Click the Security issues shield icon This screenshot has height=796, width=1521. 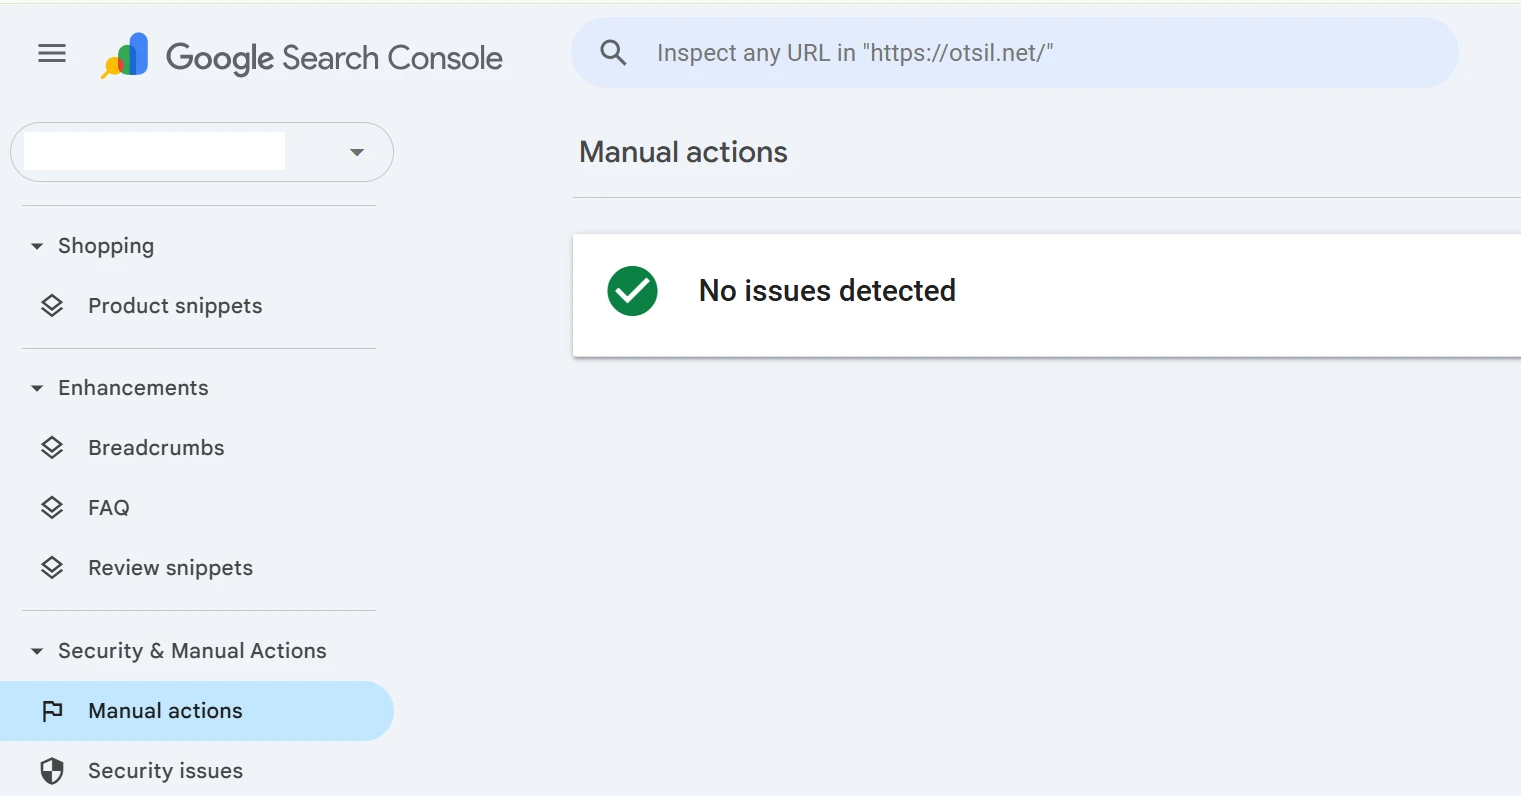coord(52,771)
